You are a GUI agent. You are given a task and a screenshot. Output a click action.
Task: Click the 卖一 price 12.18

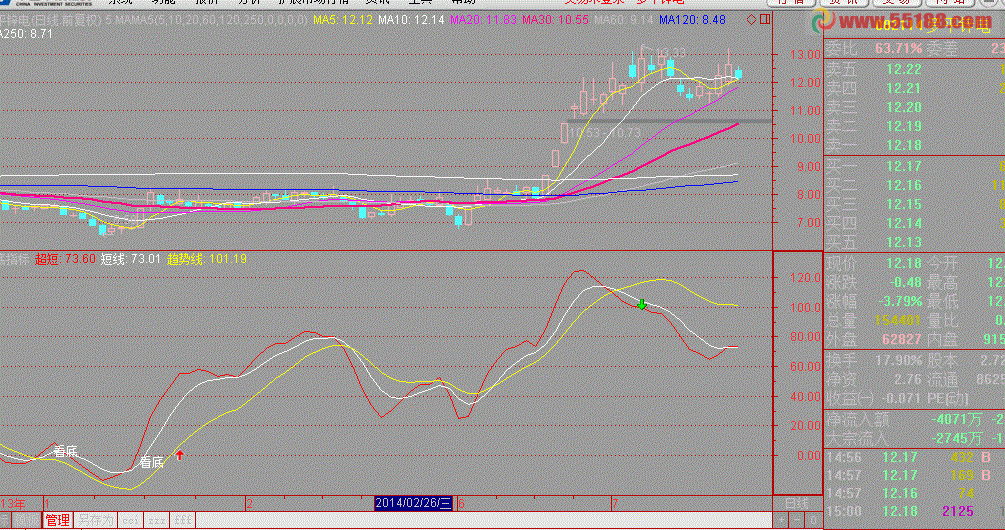click(904, 145)
